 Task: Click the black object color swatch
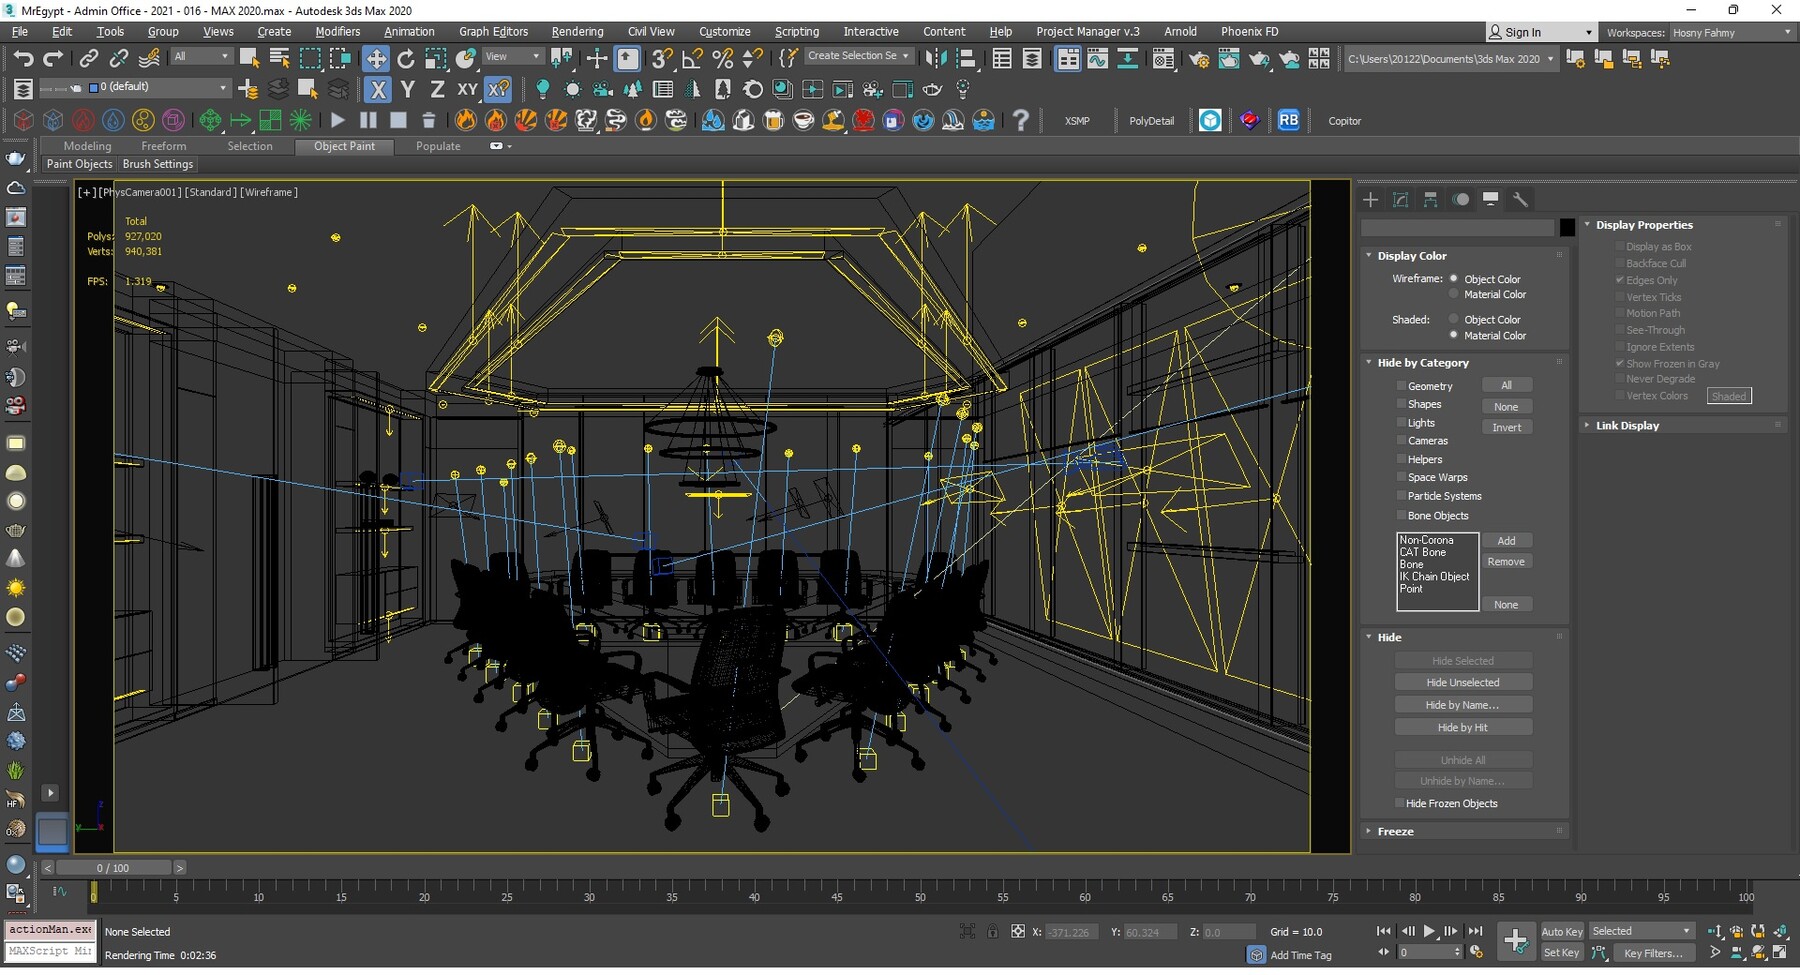1567,228
